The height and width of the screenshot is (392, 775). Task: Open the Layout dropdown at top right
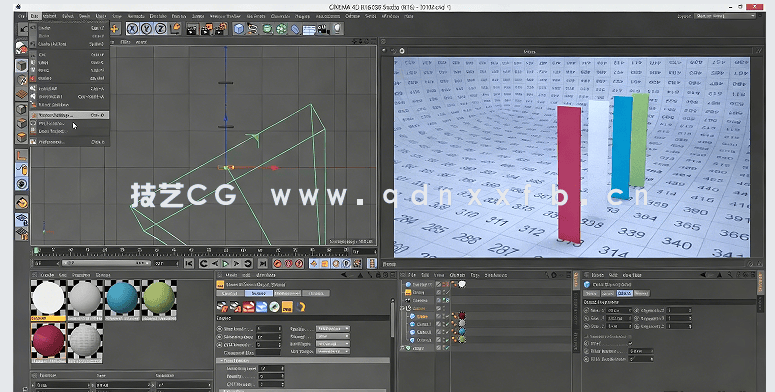tap(725, 16)
